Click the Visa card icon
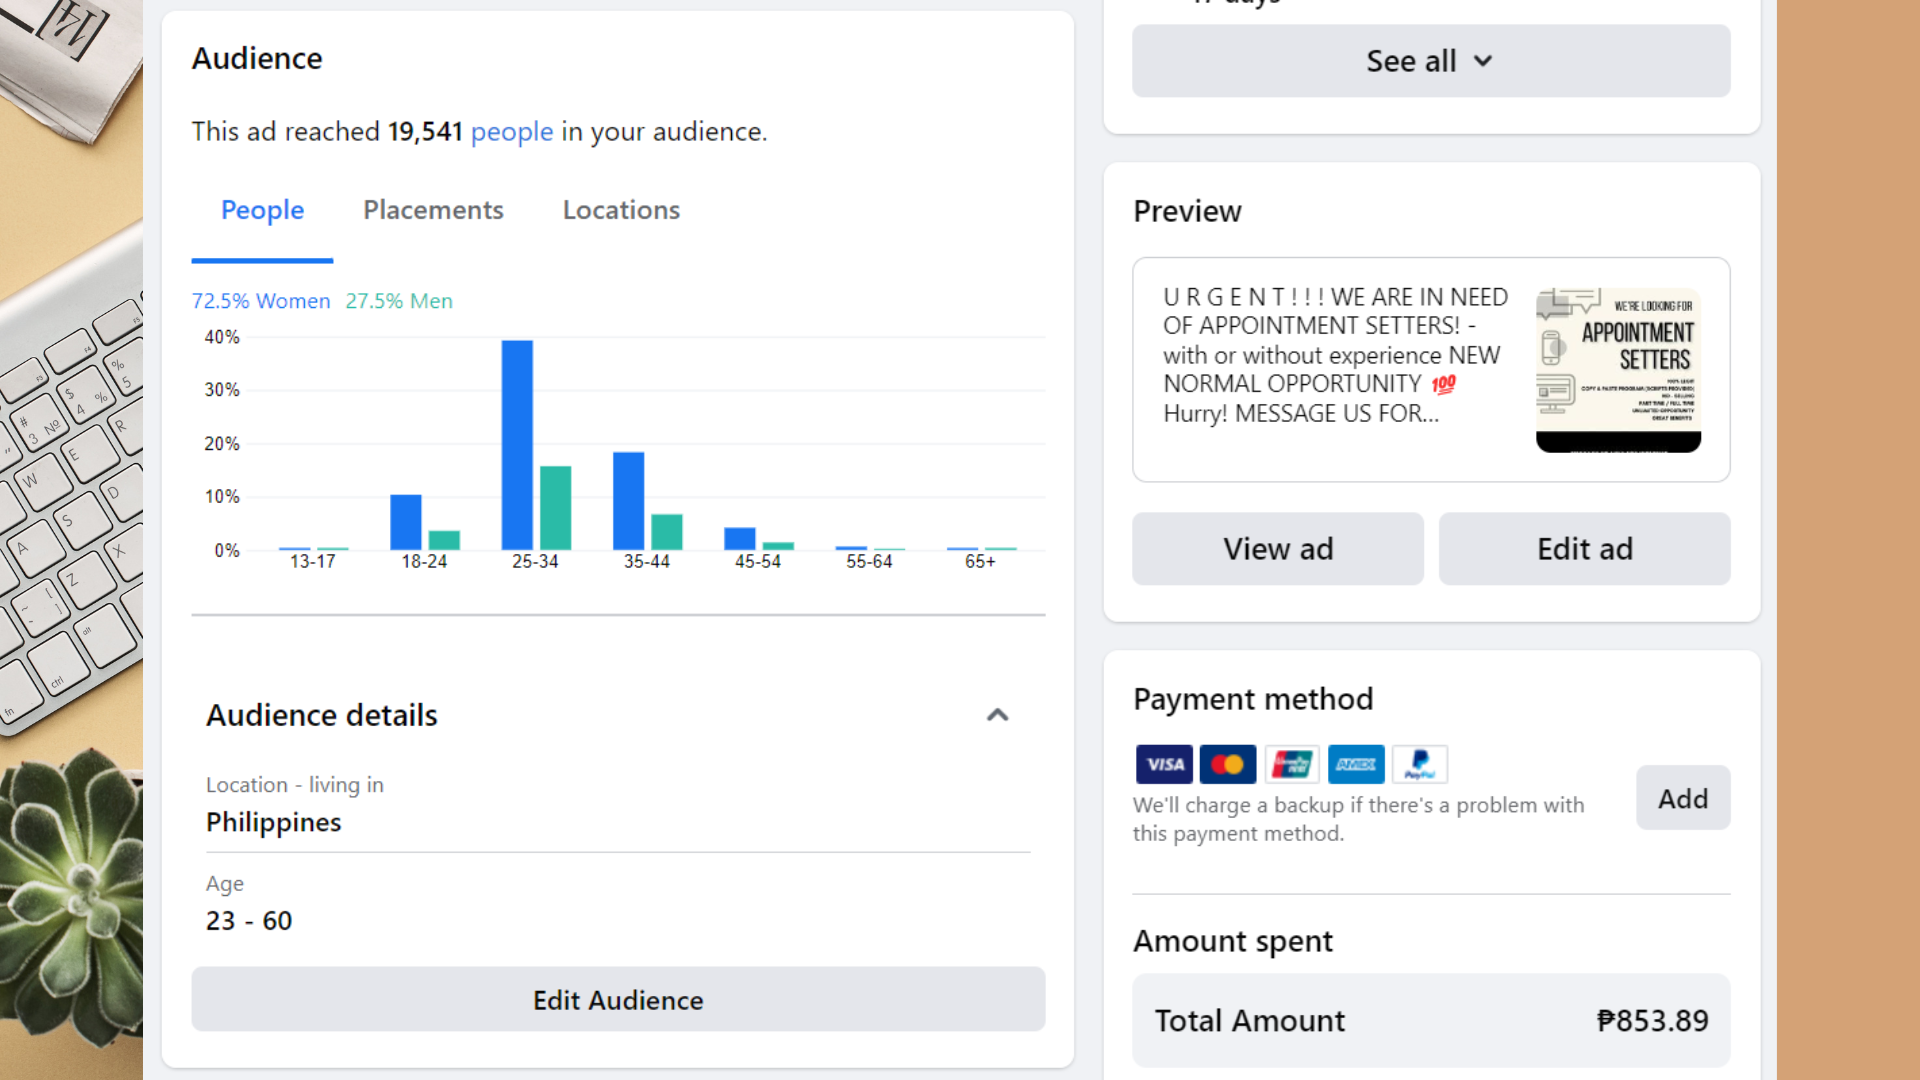The width and height of the screenshot is (1920, 1080). [x=1164, y=765]
